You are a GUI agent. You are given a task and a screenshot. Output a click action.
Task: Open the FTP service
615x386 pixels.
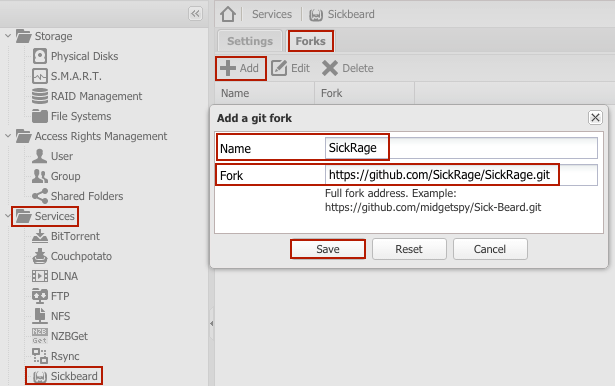[51, 296]
